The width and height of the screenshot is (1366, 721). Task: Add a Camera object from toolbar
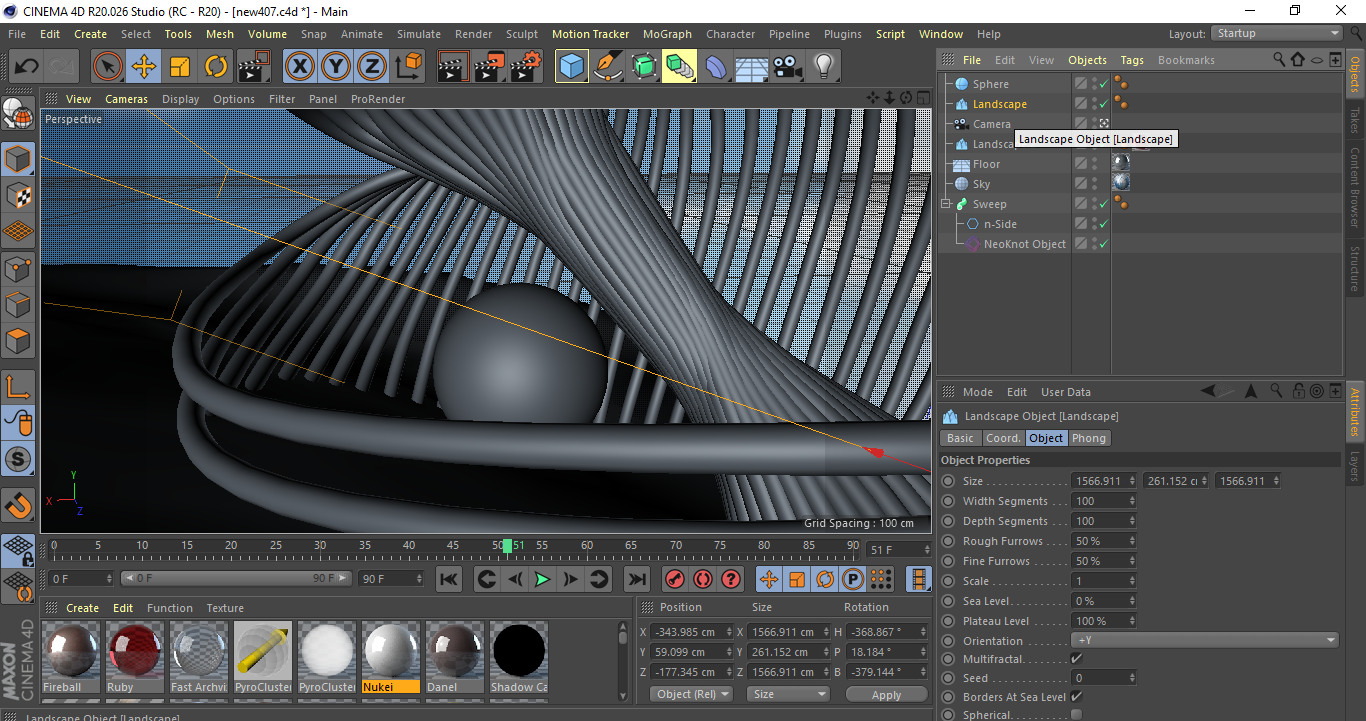787,67
